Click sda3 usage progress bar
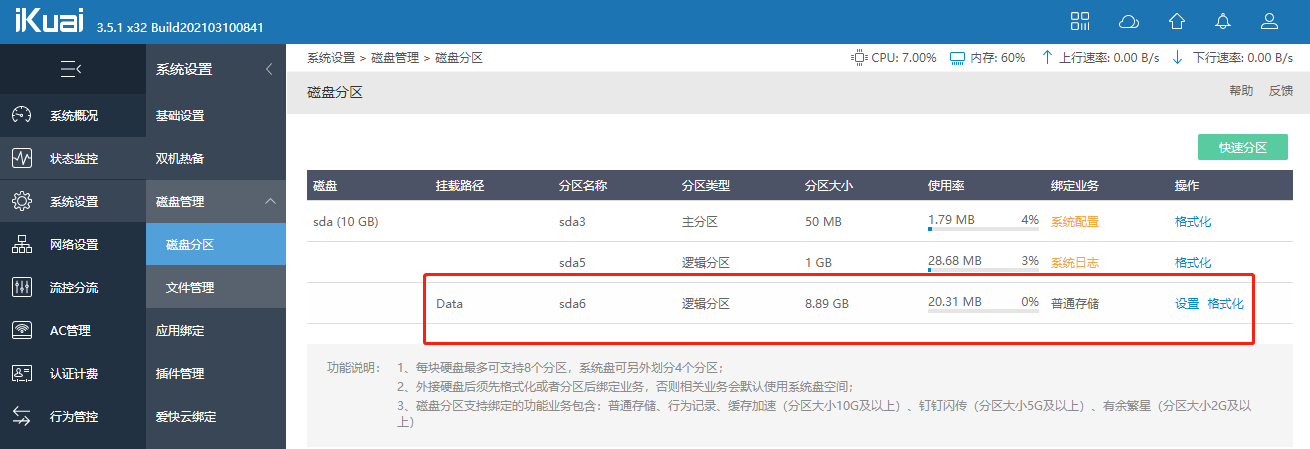This screenshot has width=1310, height=449. point(983,229)
